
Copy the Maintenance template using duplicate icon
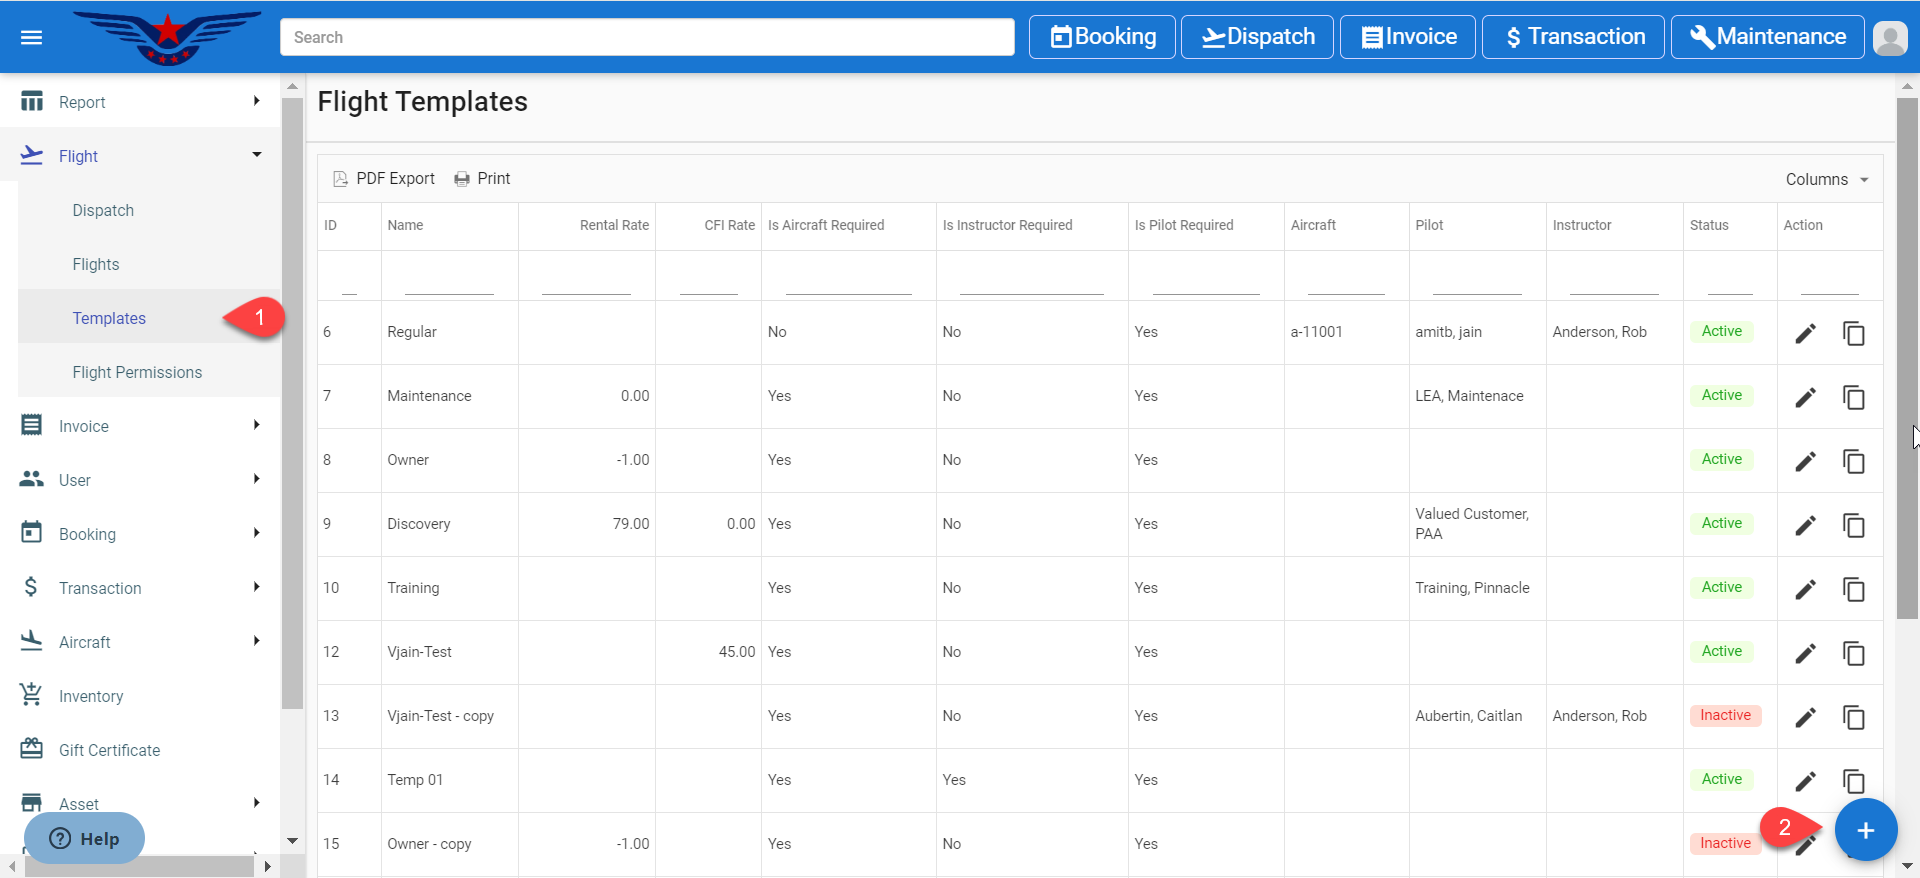1853,397
